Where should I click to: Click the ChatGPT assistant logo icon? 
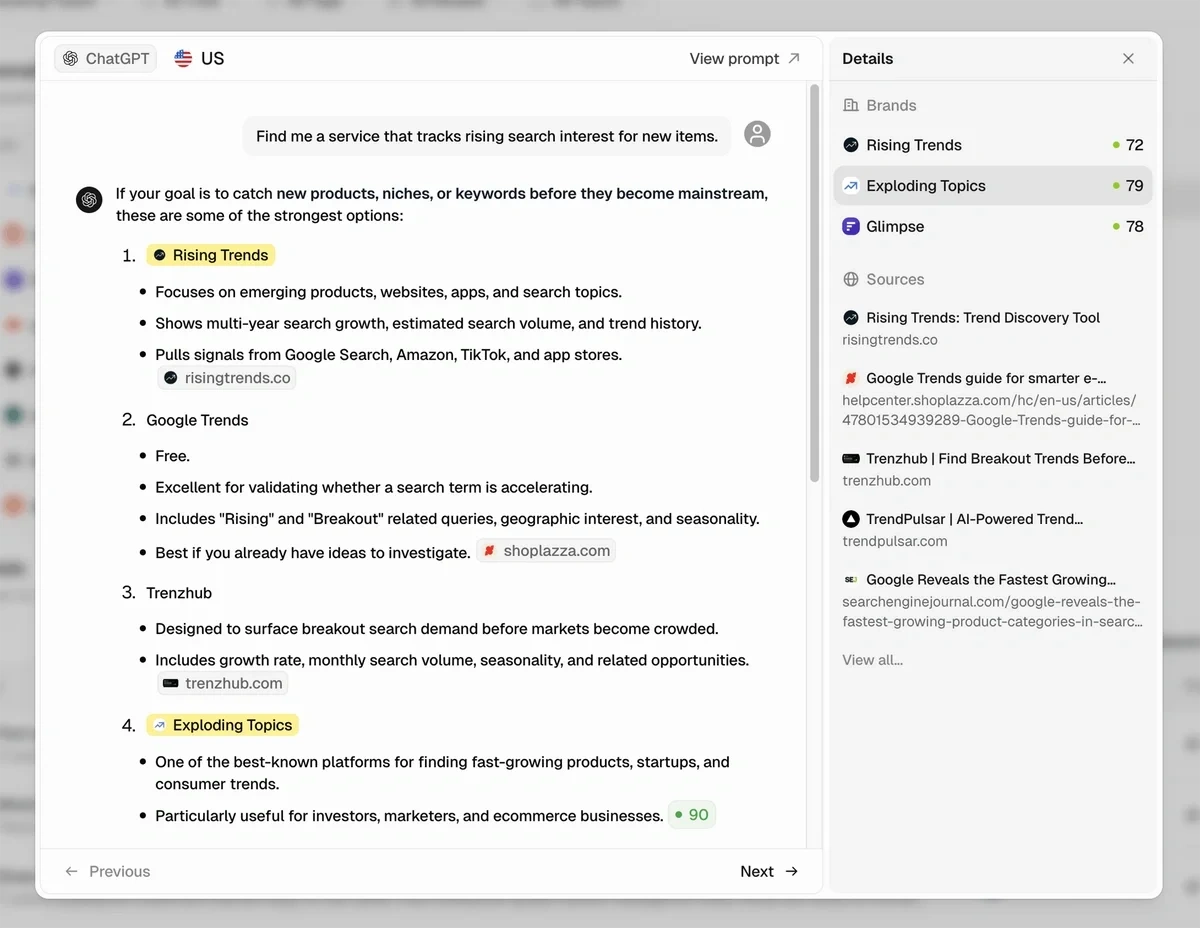coord(89,199)
